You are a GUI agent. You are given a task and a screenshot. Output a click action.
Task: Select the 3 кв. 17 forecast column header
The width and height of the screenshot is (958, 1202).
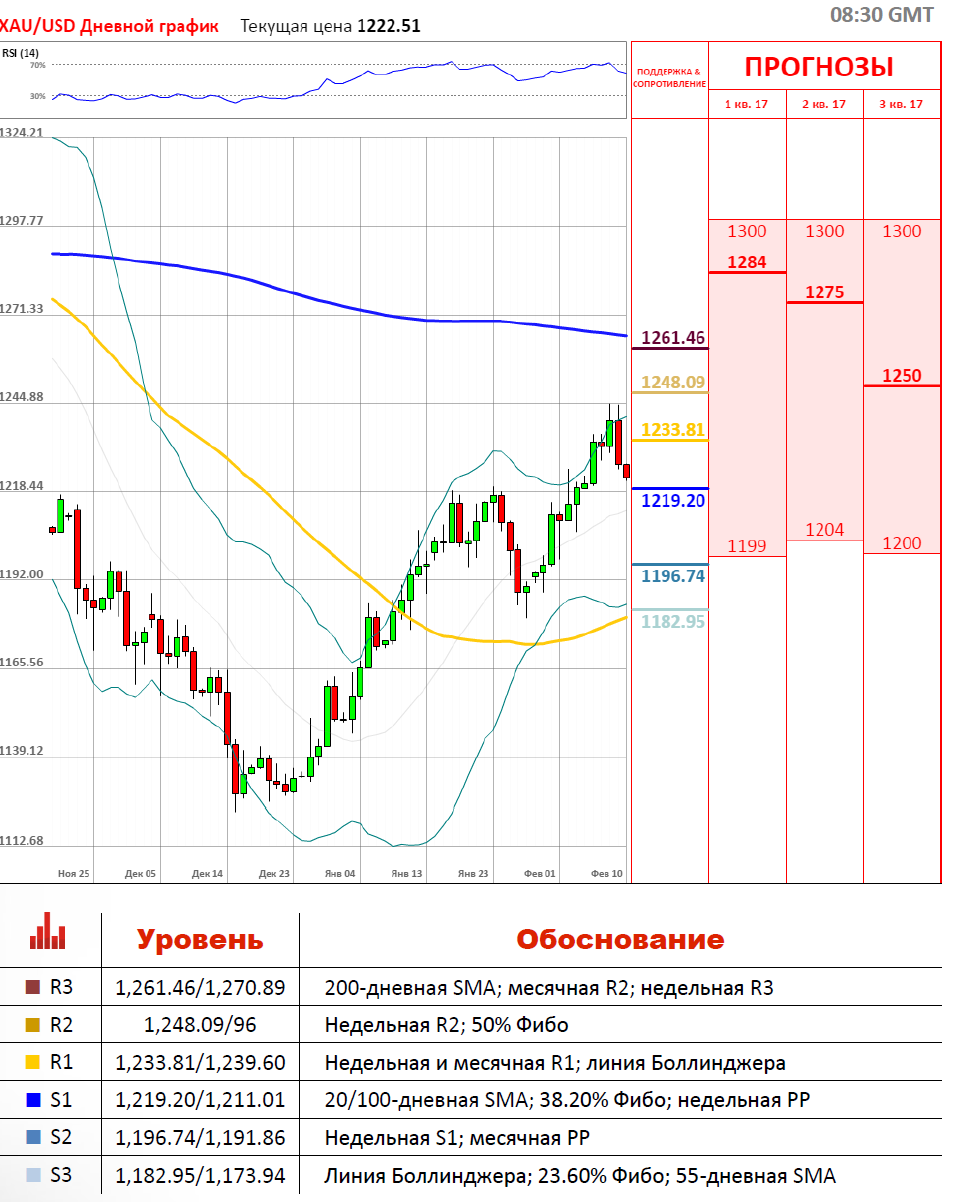pos(902,104)
